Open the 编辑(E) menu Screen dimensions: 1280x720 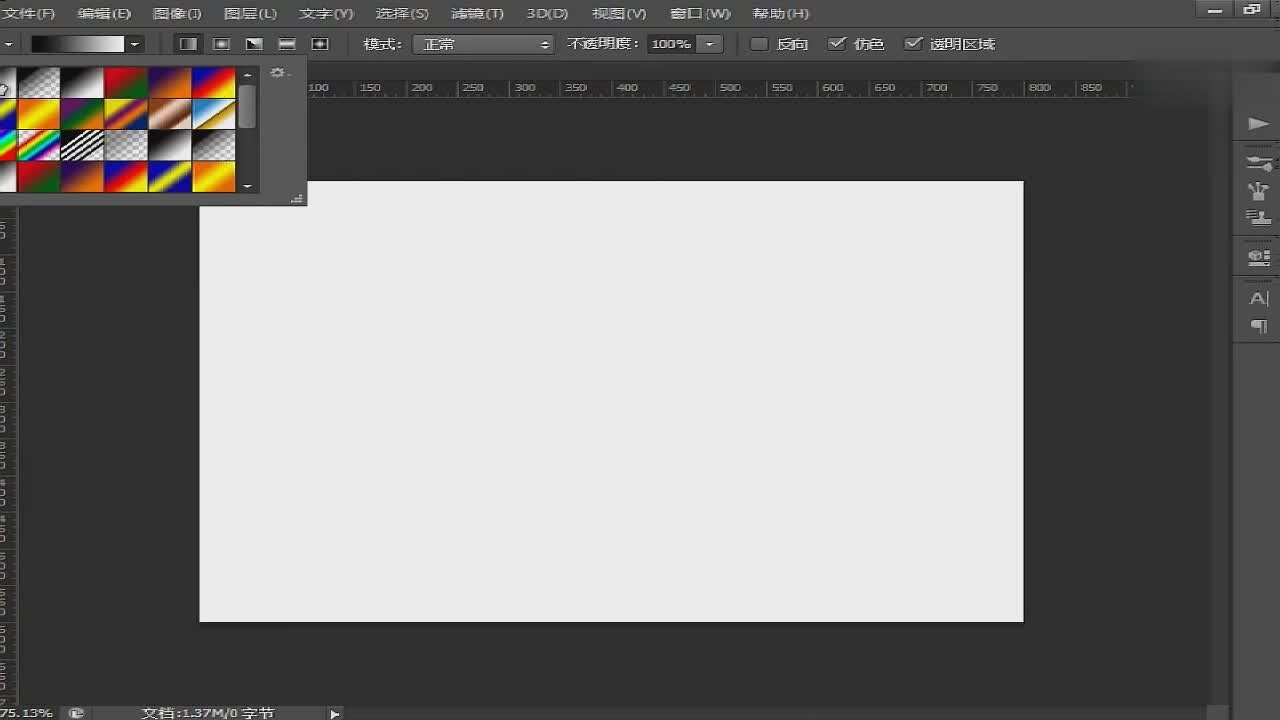click(104, 14)
